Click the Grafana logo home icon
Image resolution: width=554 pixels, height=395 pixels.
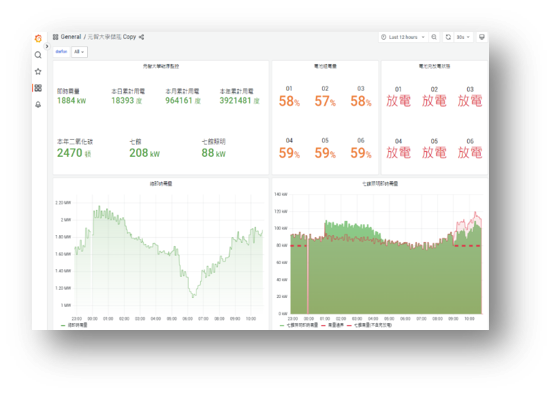(x=38, y=38)
